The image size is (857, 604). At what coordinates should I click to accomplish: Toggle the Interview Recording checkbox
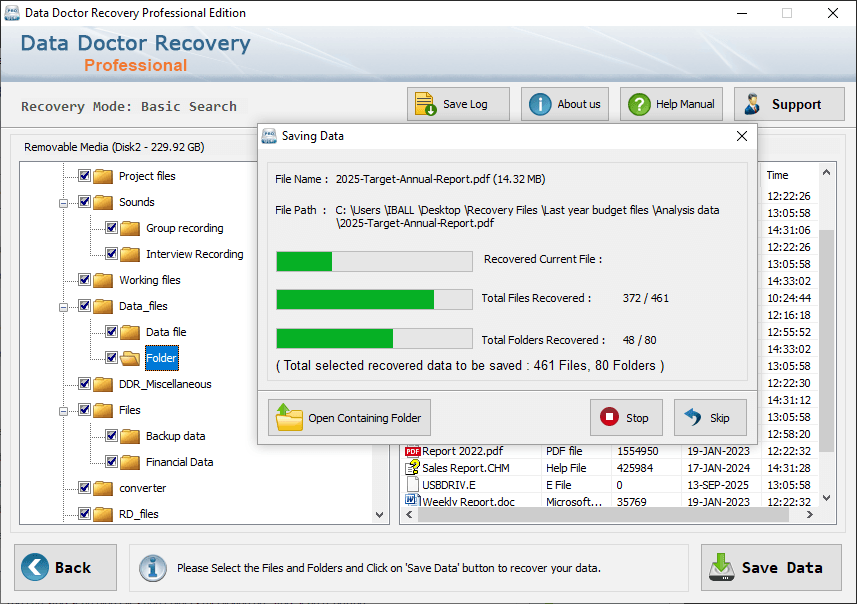111,254
